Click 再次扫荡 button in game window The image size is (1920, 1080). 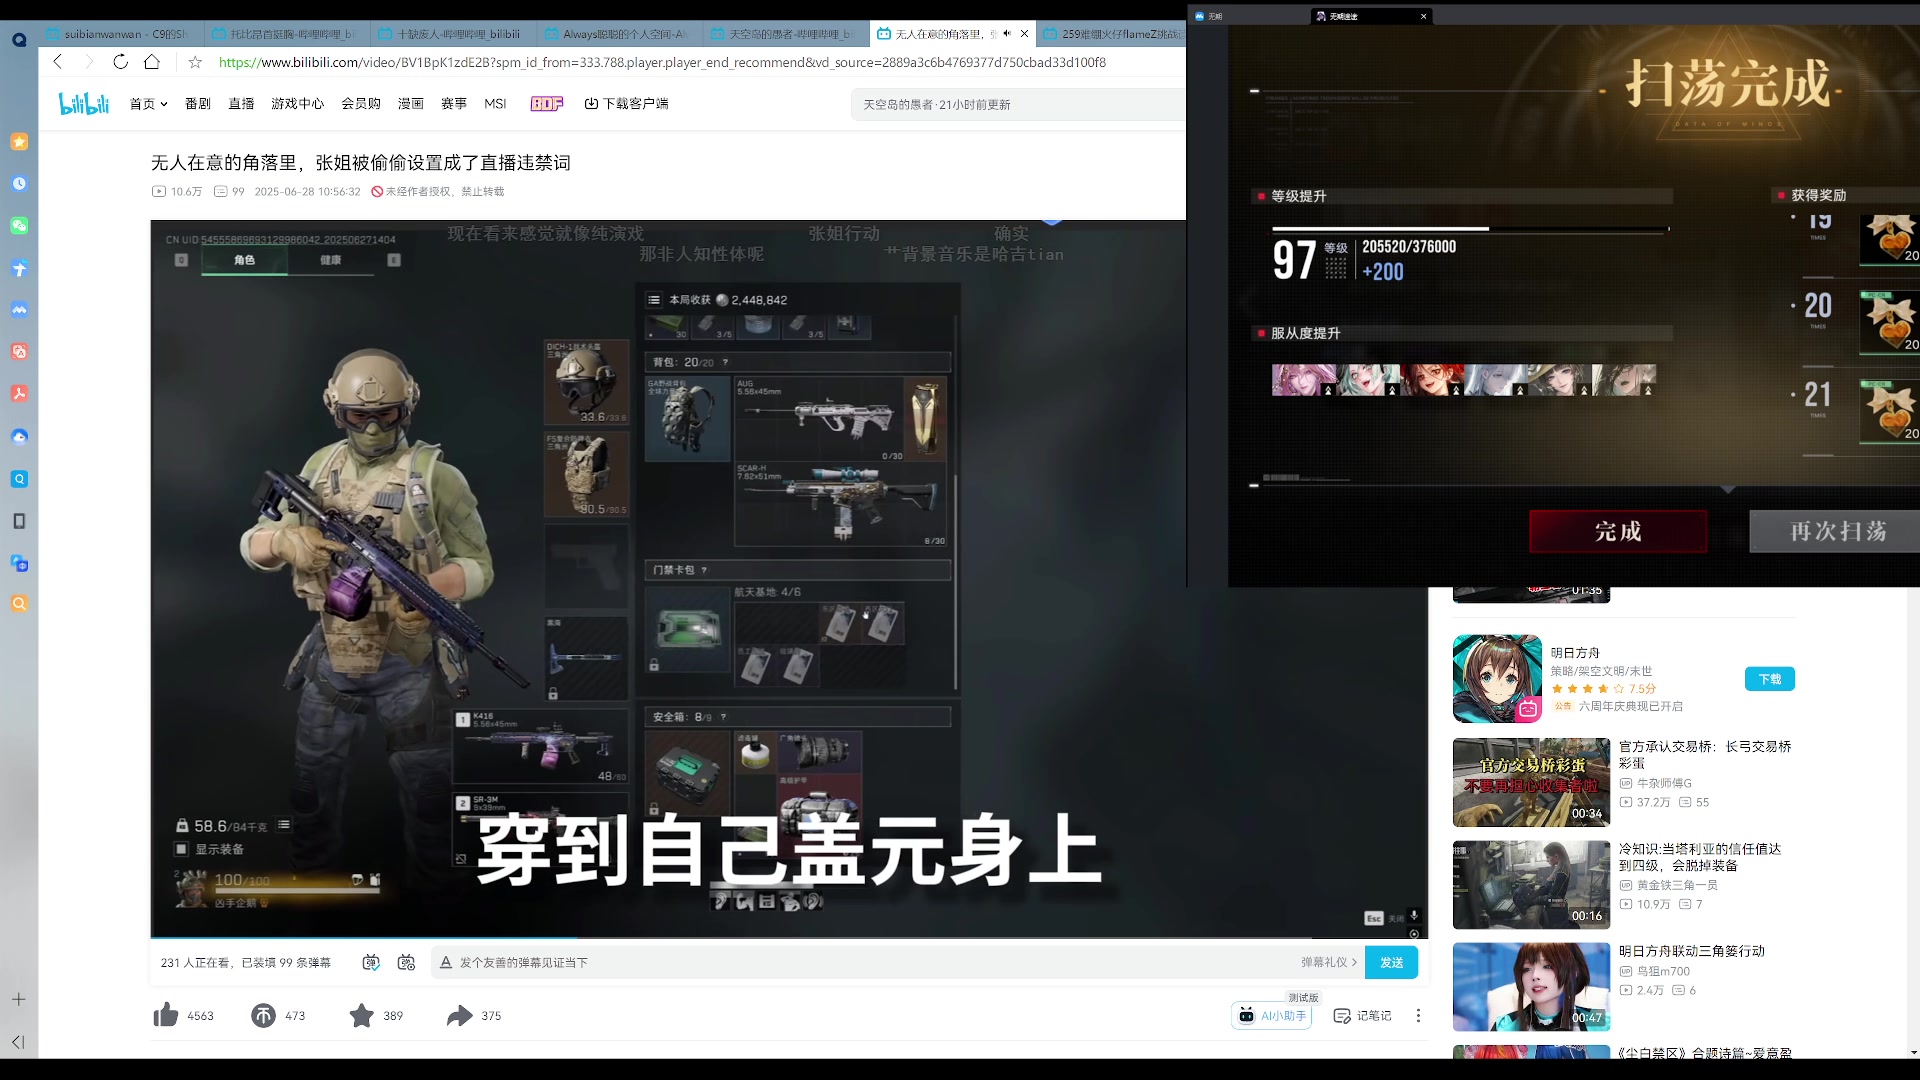click(1836, 531)
